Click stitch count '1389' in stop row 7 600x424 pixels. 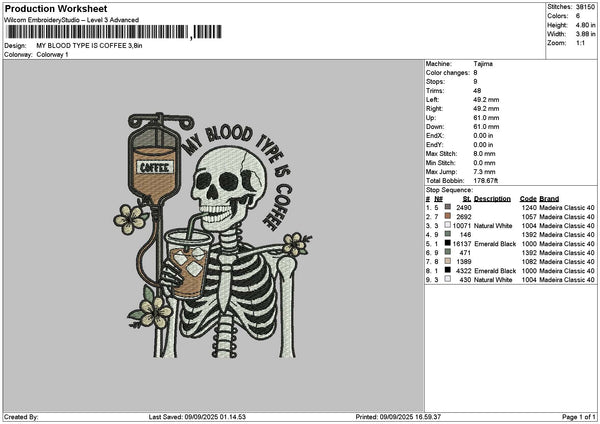point(464,262)
